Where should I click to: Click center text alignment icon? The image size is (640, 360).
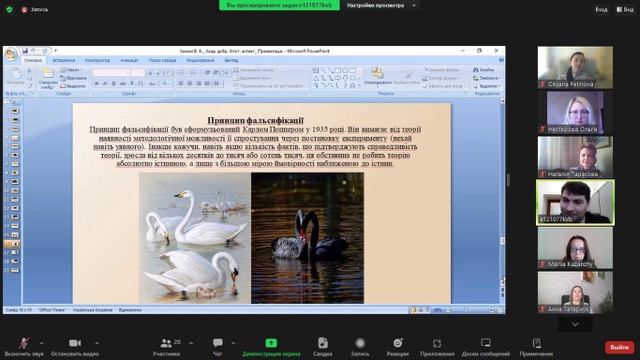coord(189,83)
